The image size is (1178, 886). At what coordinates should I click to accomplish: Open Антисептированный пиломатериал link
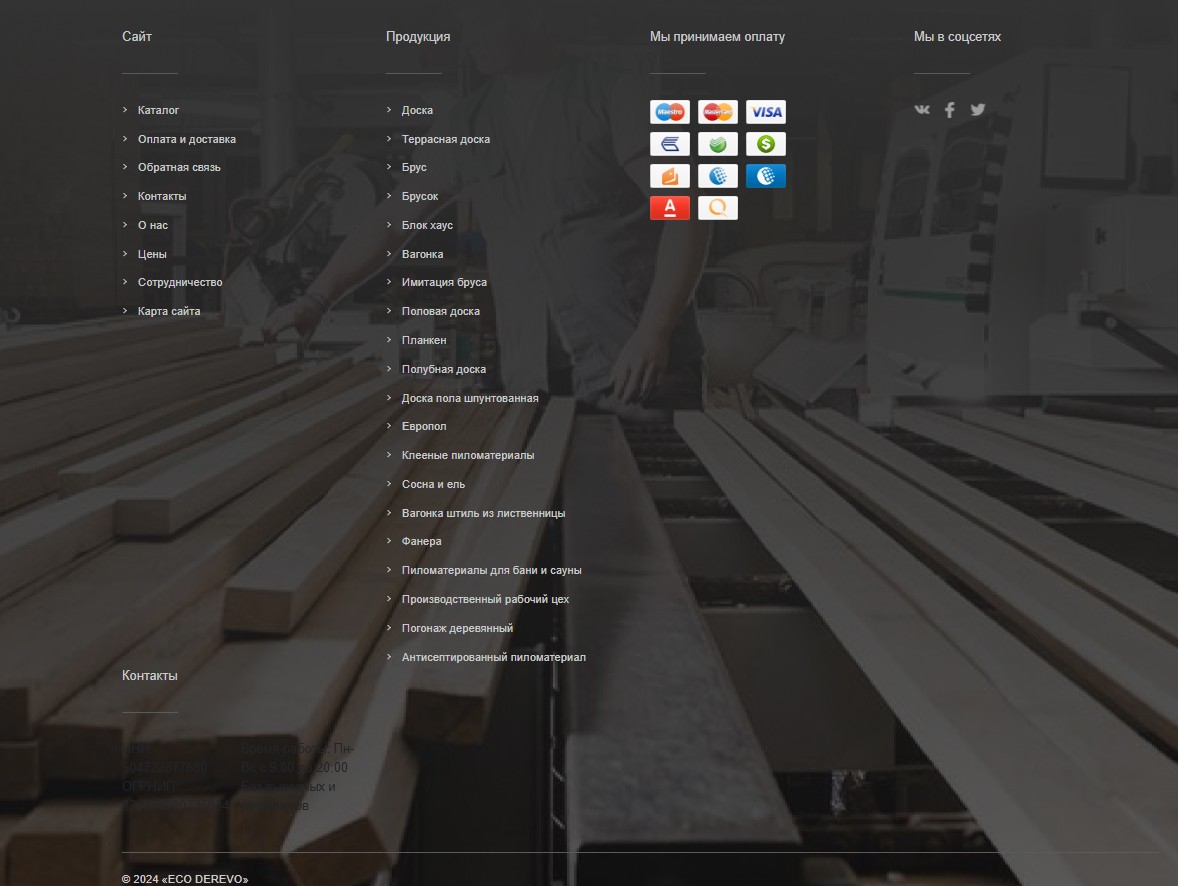494,658
